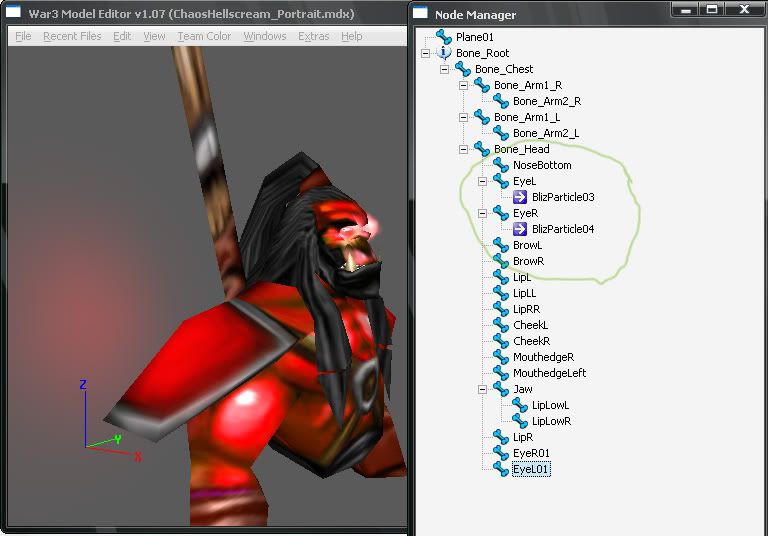Click the bone icon beside BrowL
Viewport: 768px width, 536px height.
pyautogui.click(x=501, y=245)
